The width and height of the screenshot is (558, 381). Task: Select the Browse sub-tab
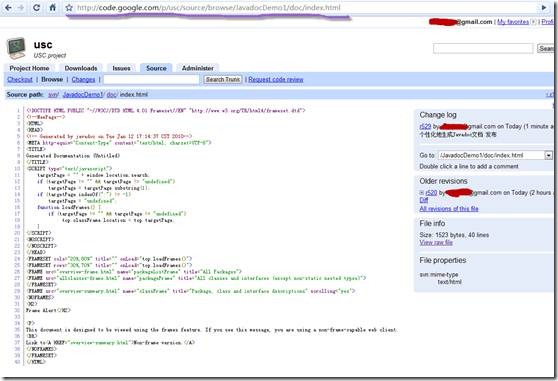[52, 79]
